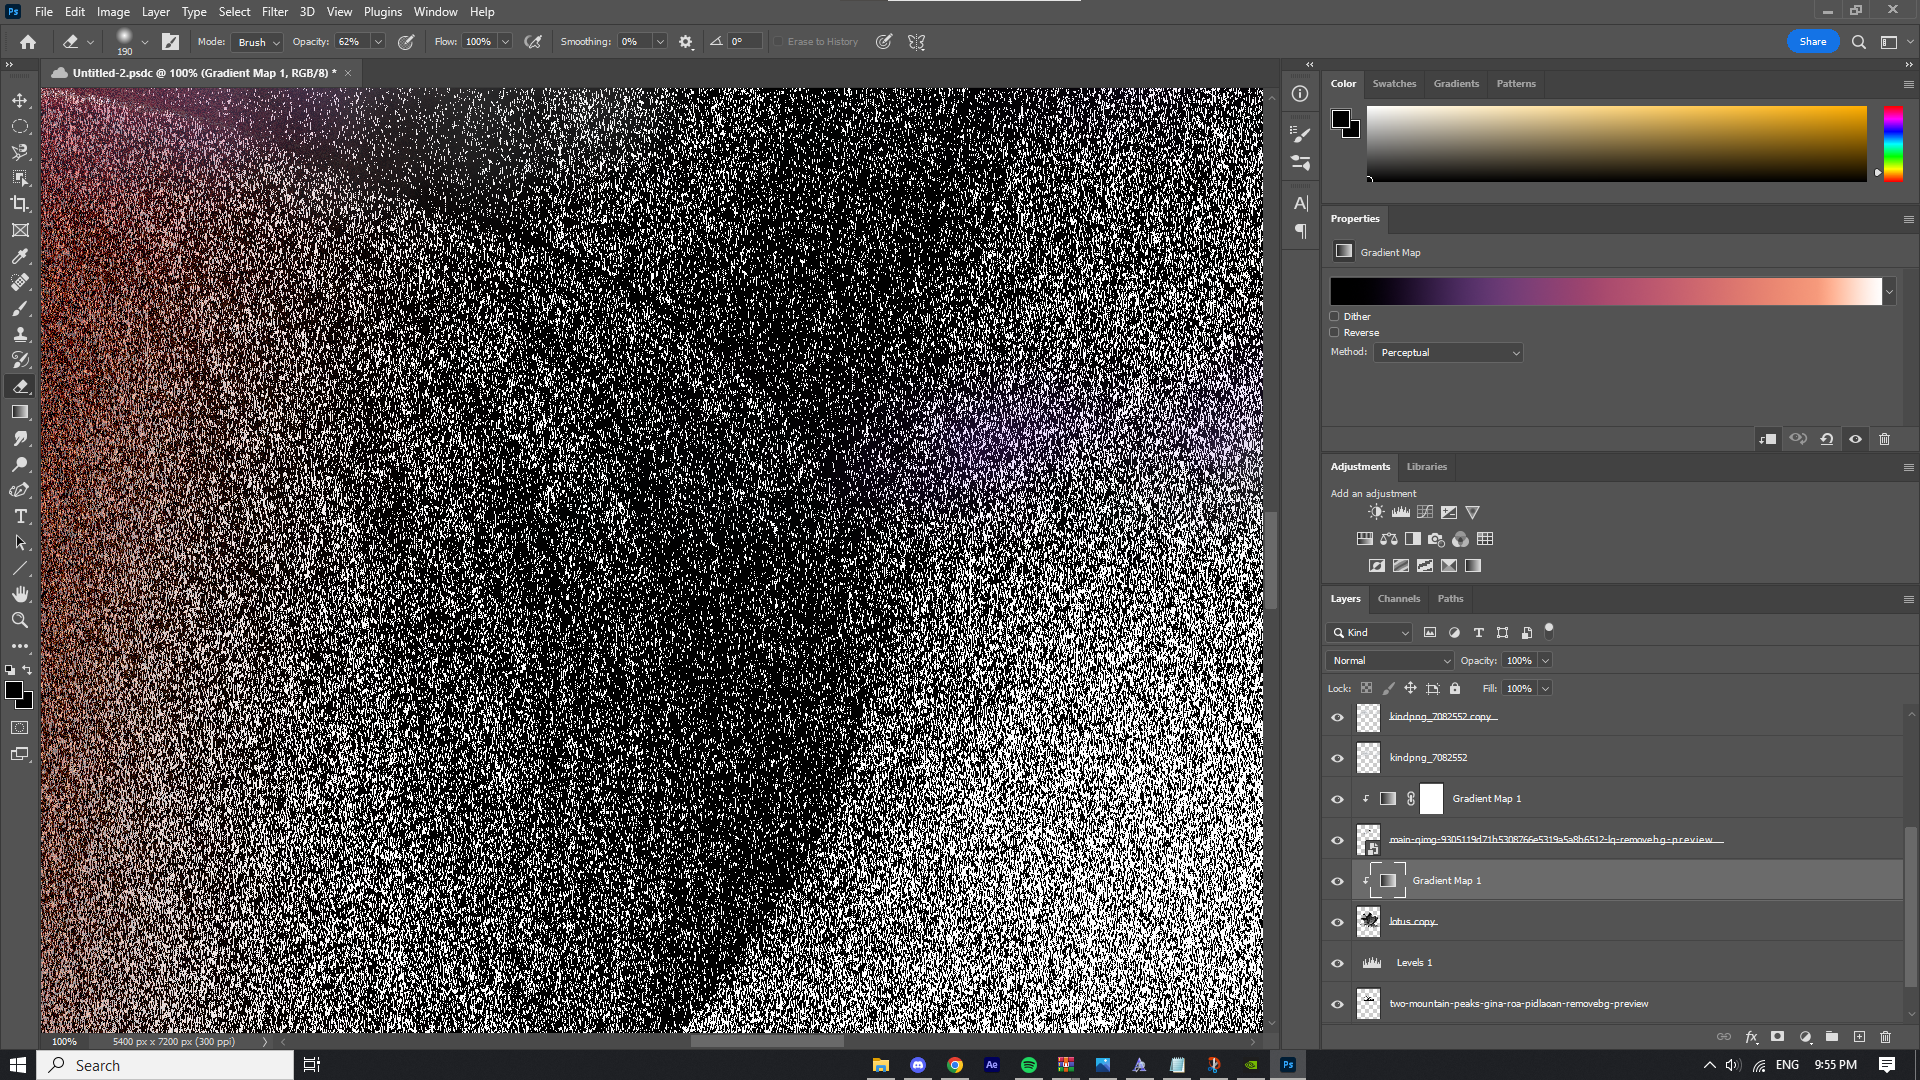Open the Method dropdown set to Perceptual
Screen dimensions: 1920x1080
1448,352
